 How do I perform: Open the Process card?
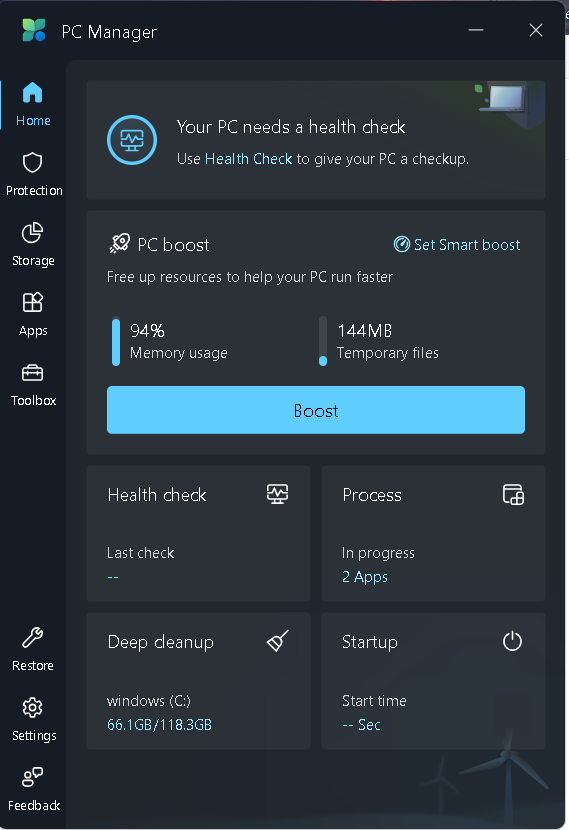coord(433,534)
